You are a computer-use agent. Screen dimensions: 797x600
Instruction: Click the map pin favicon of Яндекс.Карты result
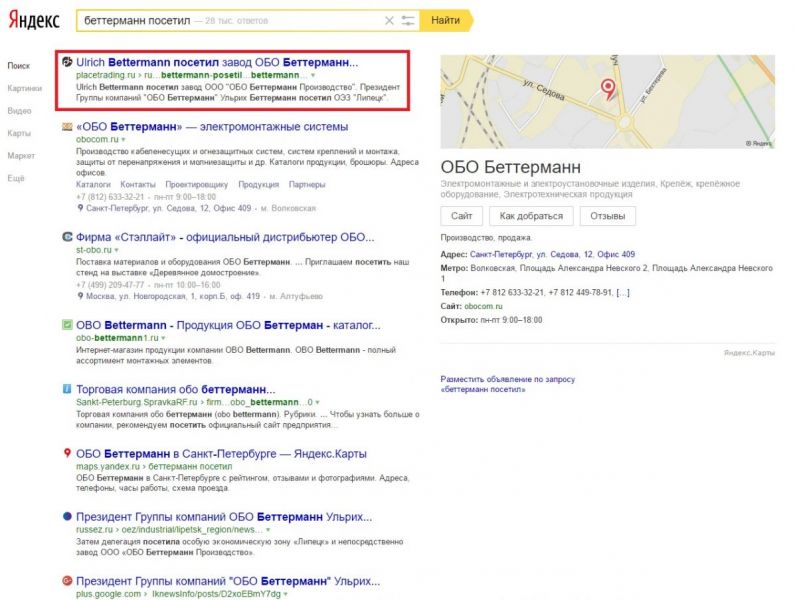(x=67, y=453)
